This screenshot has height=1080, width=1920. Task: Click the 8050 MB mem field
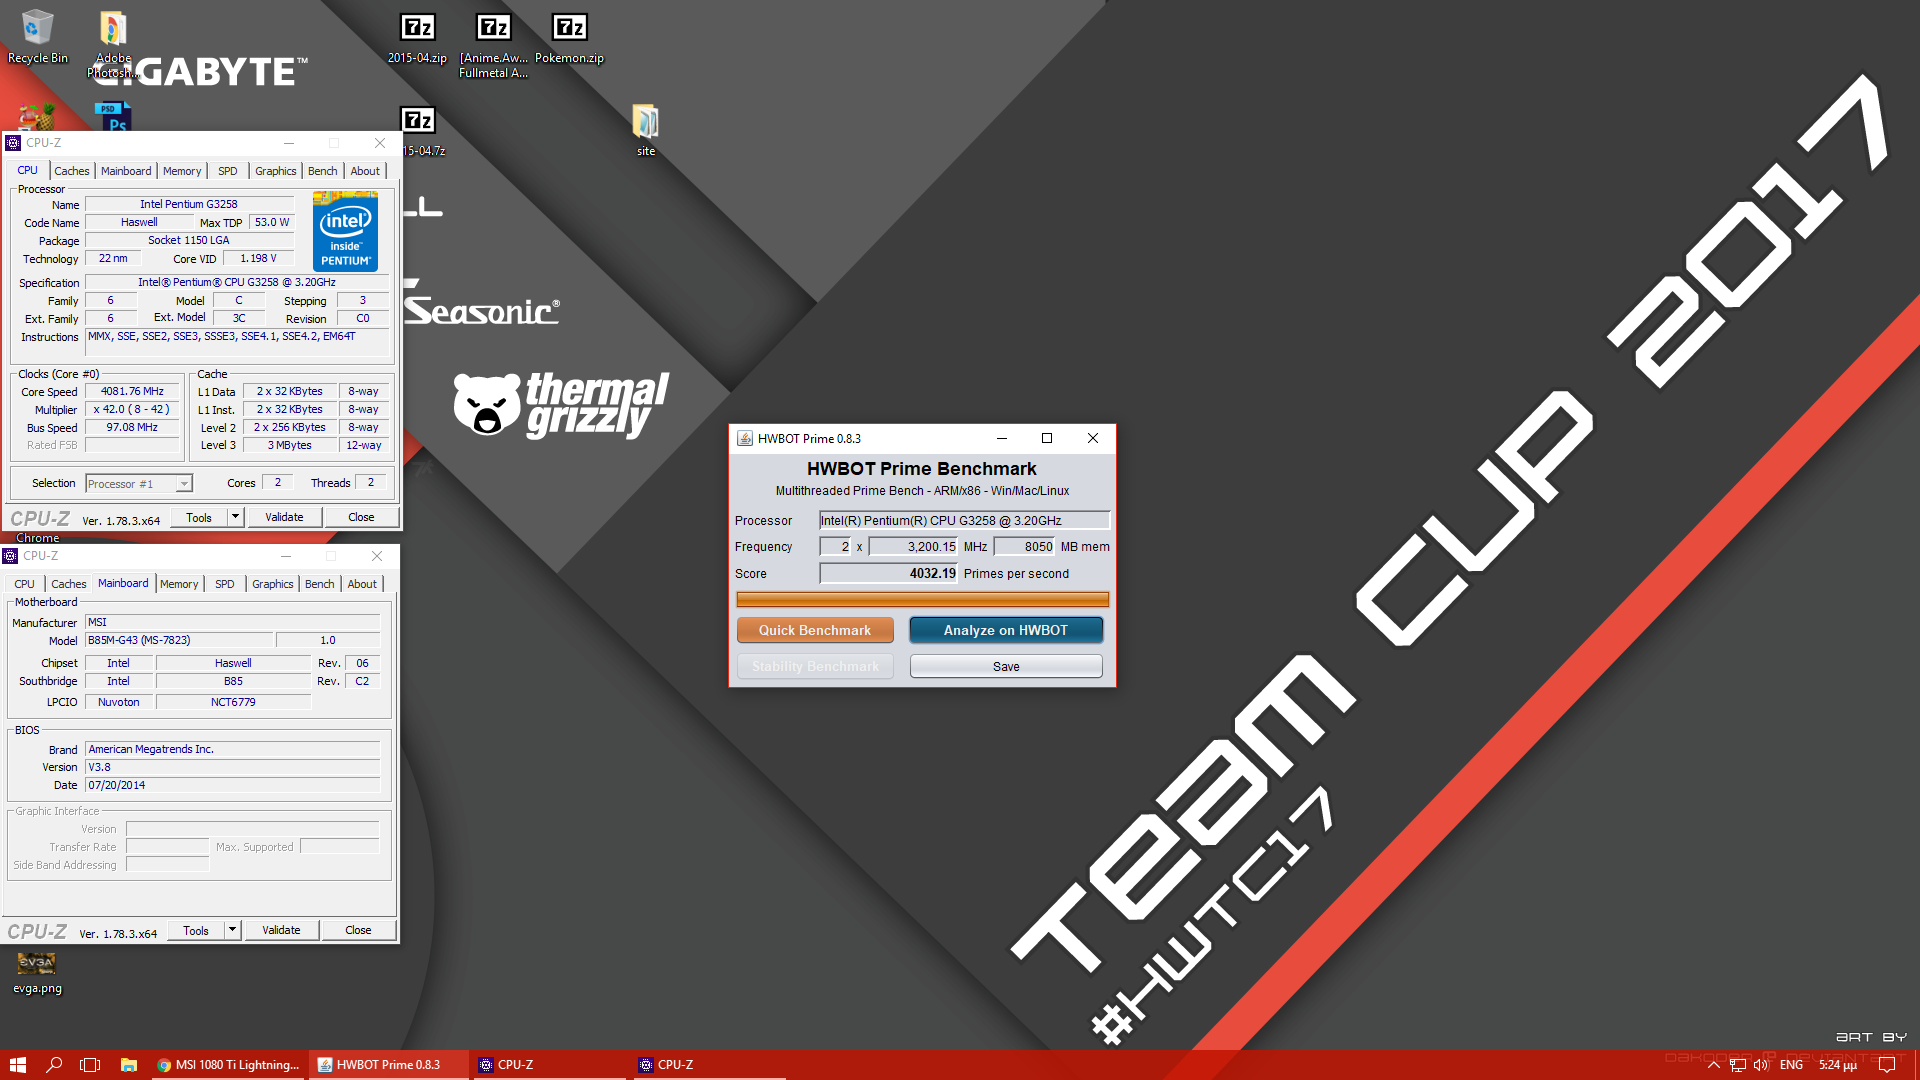(x=1024, y=546)
